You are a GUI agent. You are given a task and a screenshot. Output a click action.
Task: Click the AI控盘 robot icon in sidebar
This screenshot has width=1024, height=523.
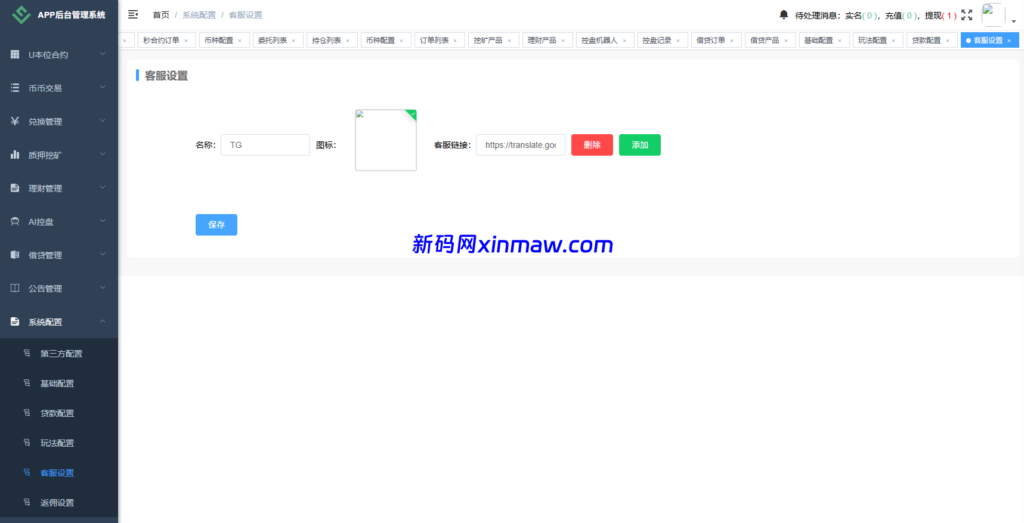[x=14, y=221]
